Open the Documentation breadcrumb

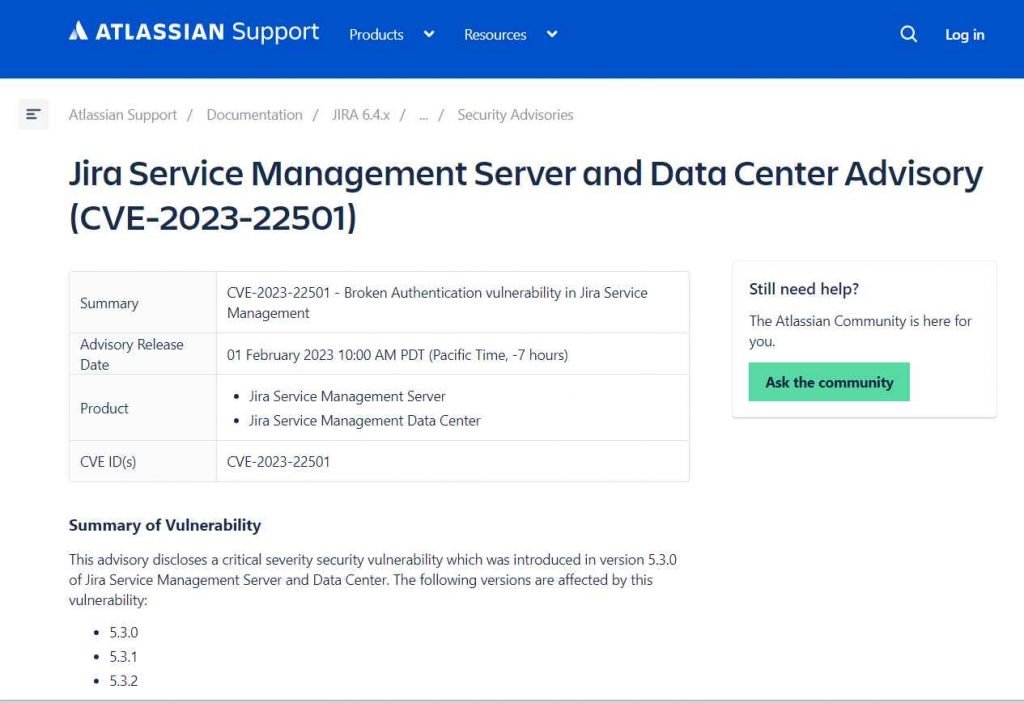[x=255, y=115]
